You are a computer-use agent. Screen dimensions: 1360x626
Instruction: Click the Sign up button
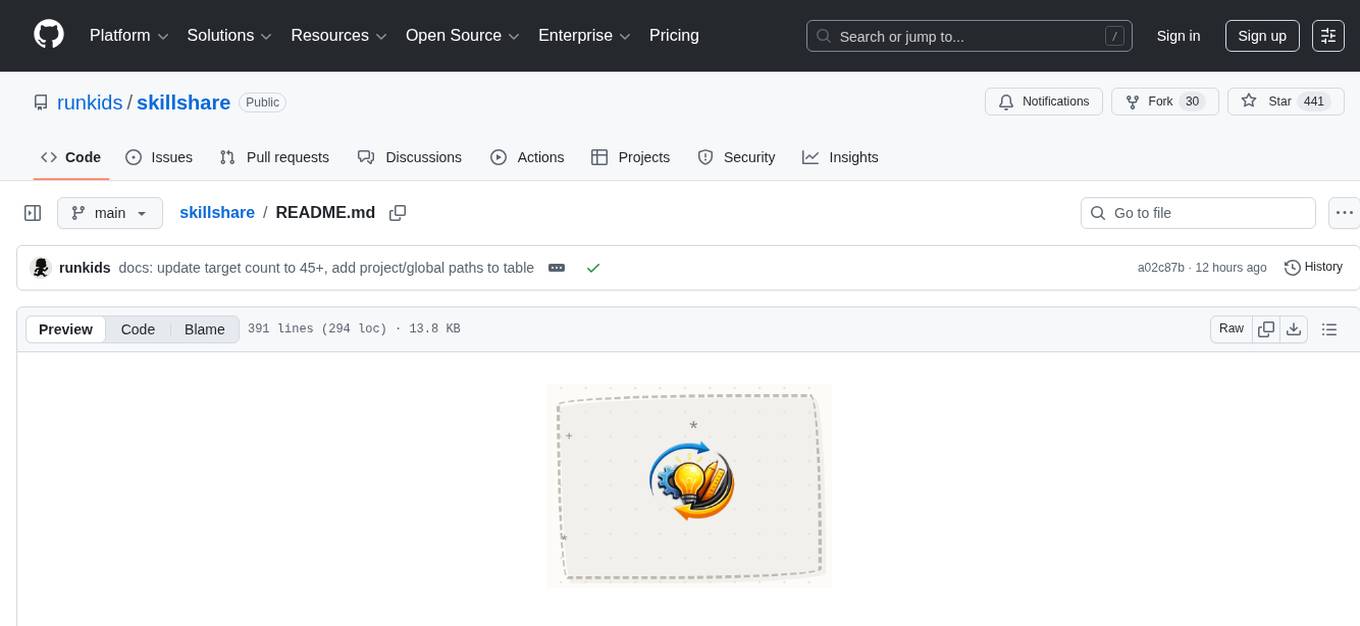click(x=1262, y=36)
